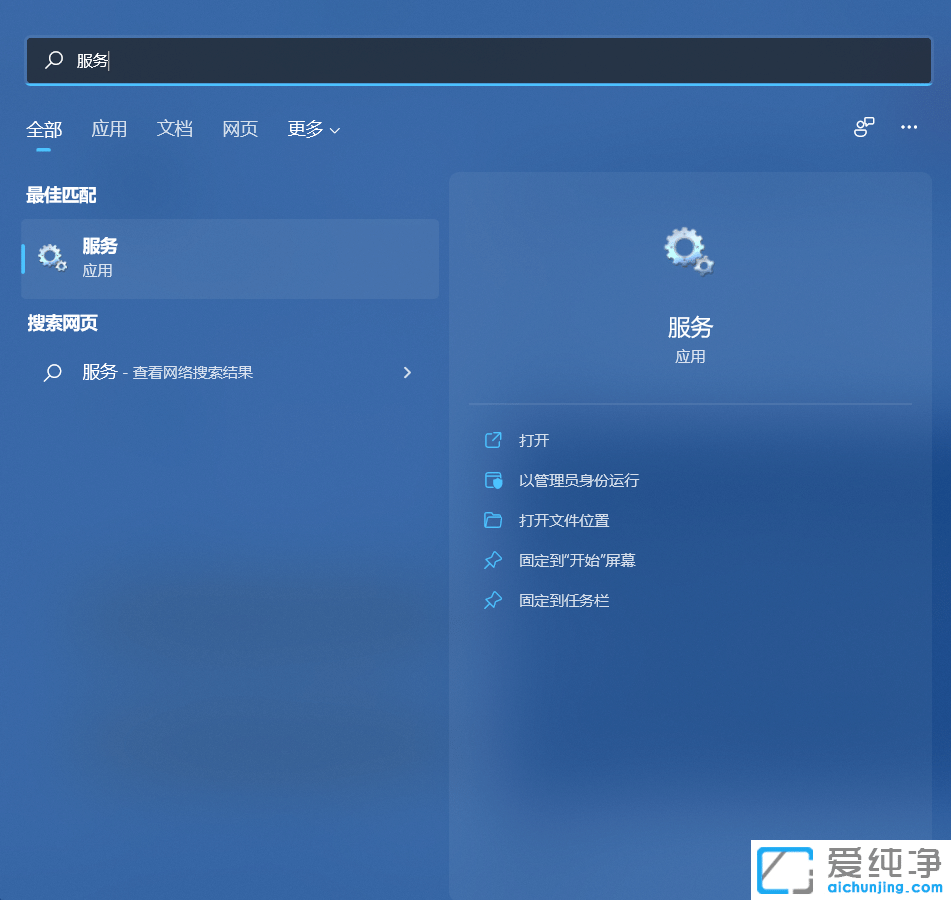
Task: Click the large Services gear icon in right panel
Action: [688, 252]
